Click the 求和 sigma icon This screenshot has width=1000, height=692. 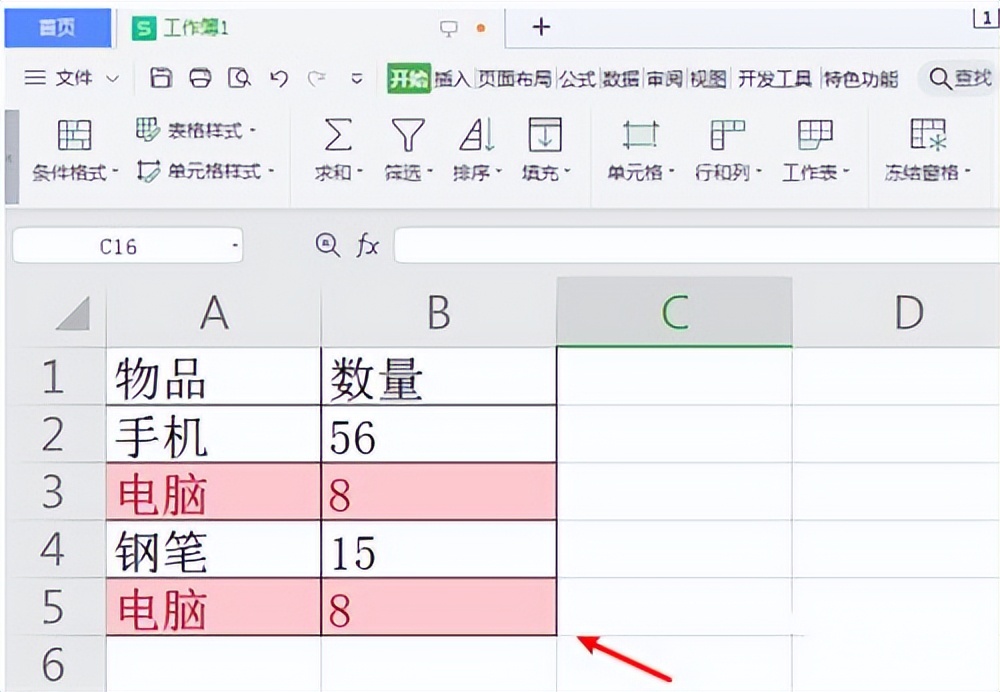(337, 135)
